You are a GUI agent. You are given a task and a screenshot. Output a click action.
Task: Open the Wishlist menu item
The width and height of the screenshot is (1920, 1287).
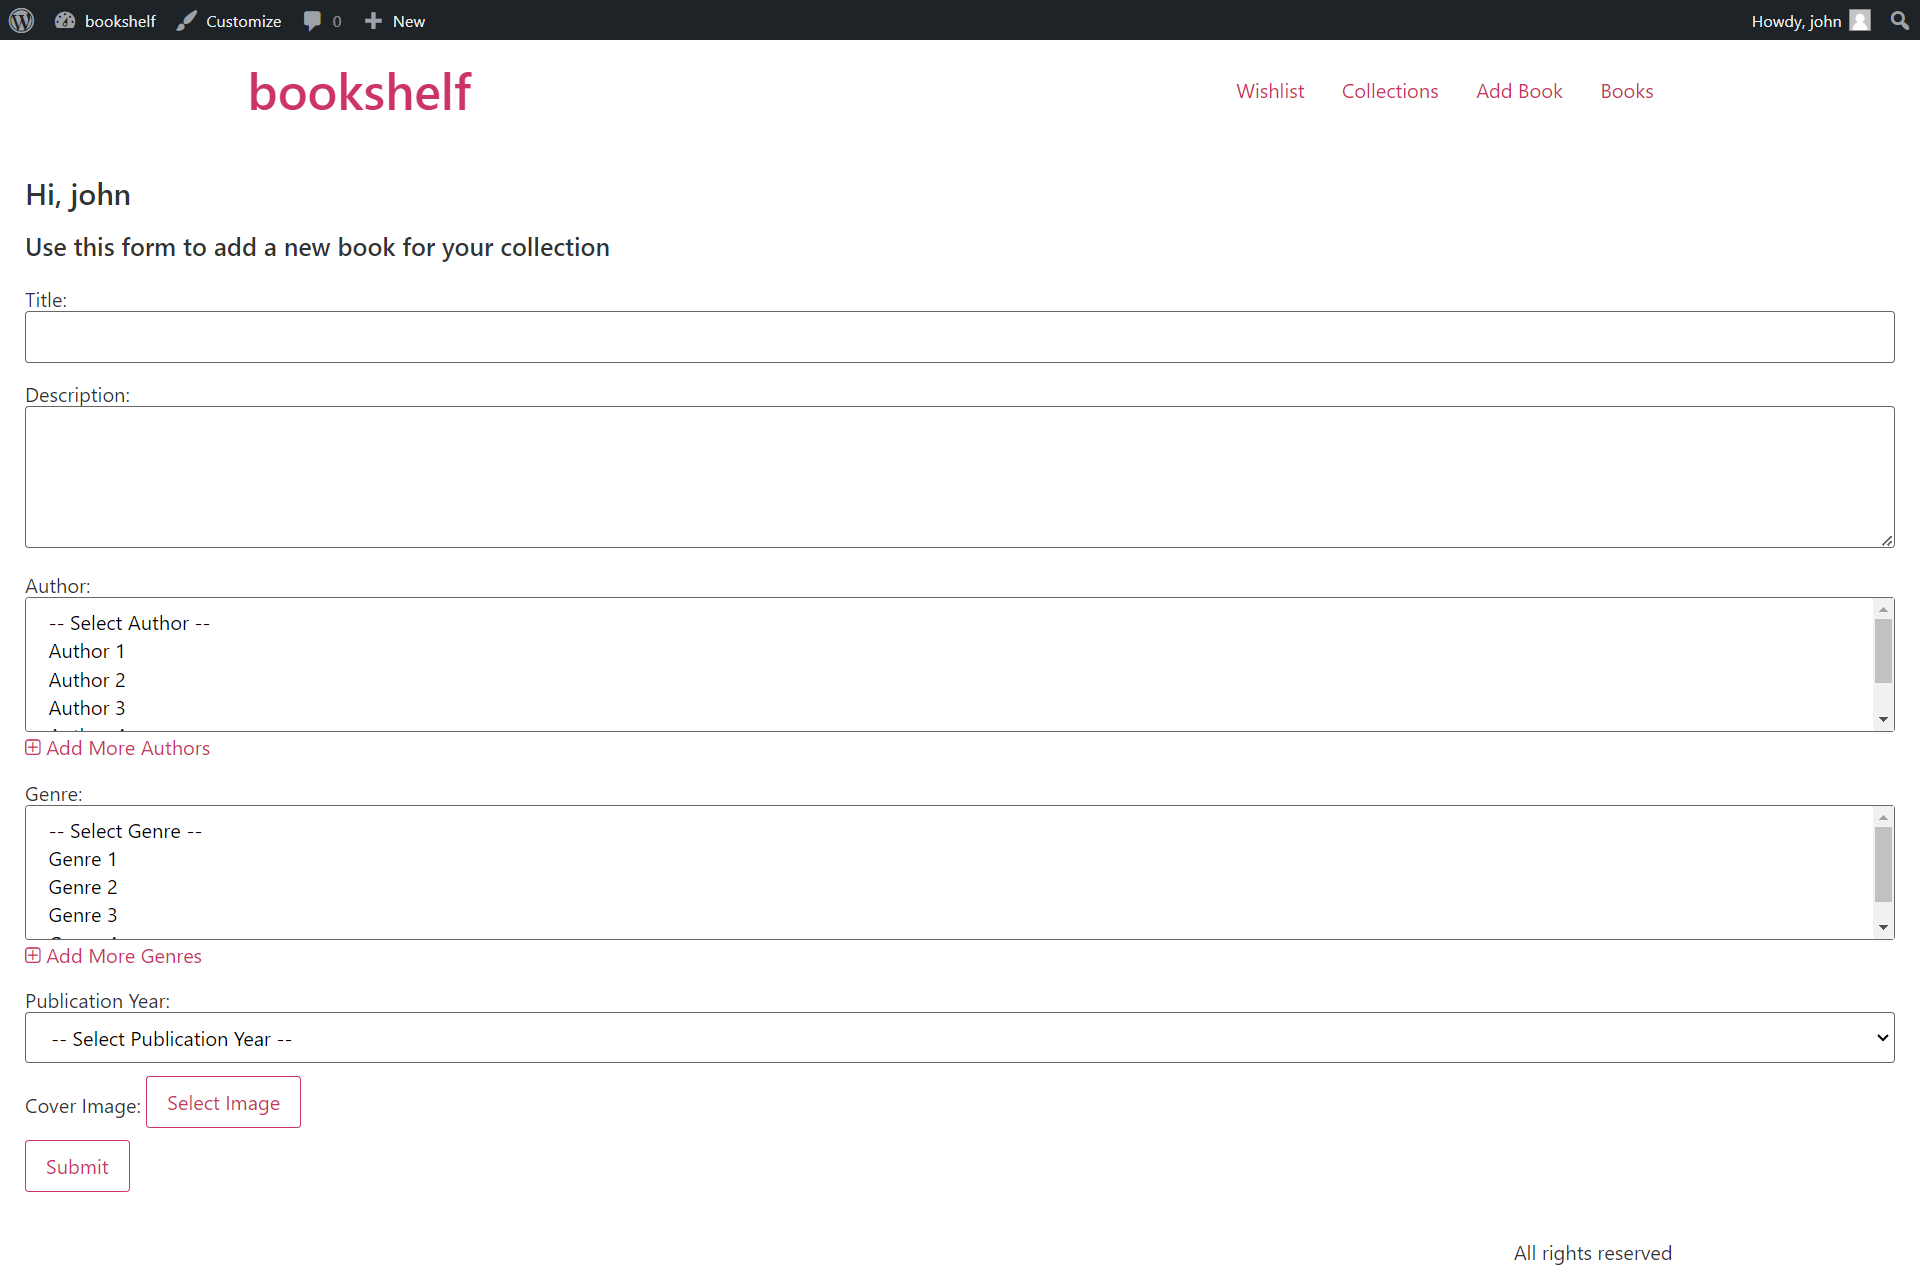(1270, 91)
